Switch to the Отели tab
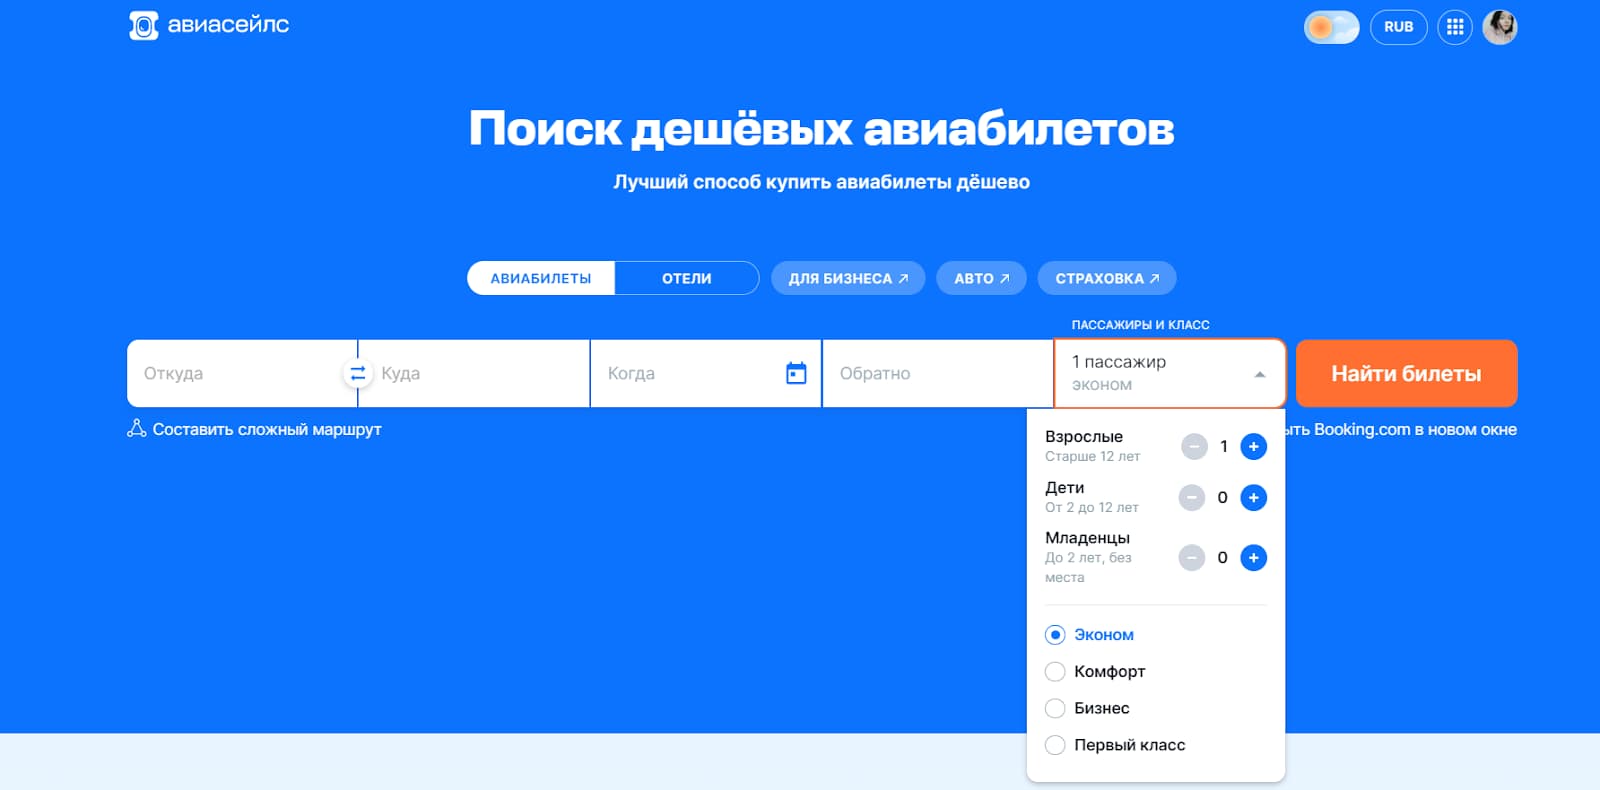 [687, 278]
